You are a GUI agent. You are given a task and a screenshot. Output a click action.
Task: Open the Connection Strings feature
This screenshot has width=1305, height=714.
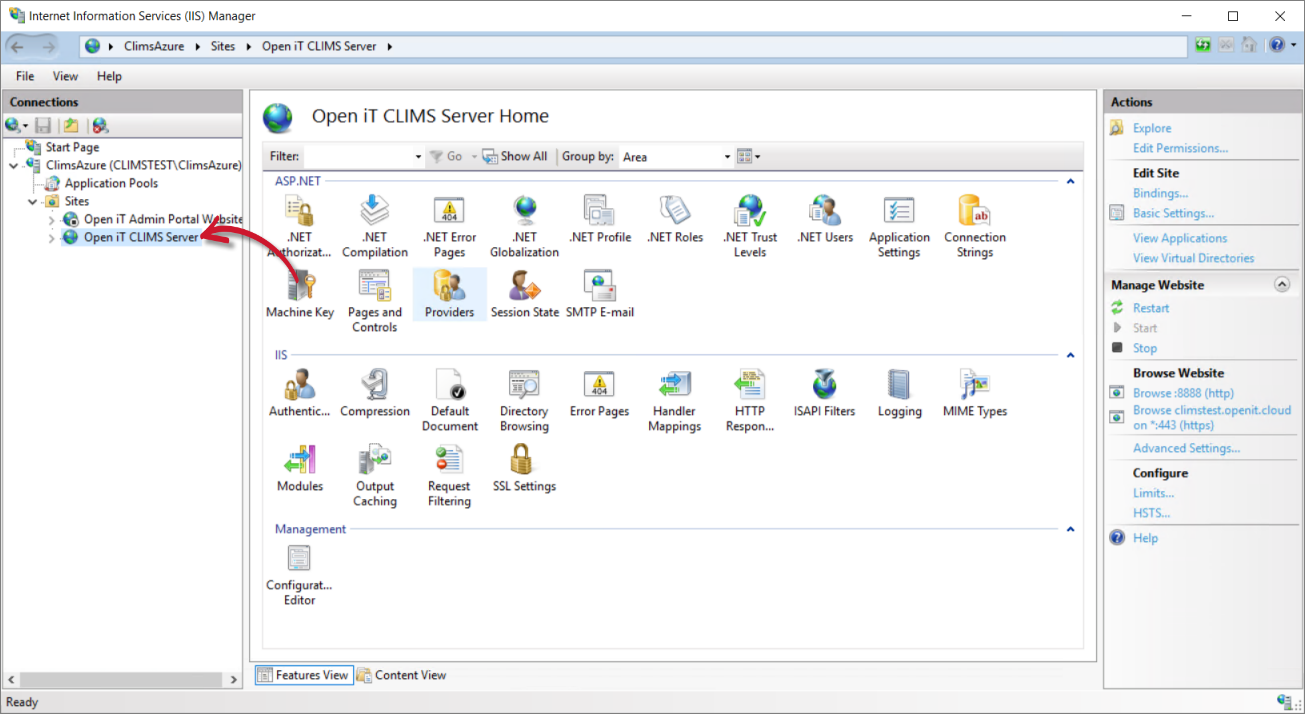(973, 218)
